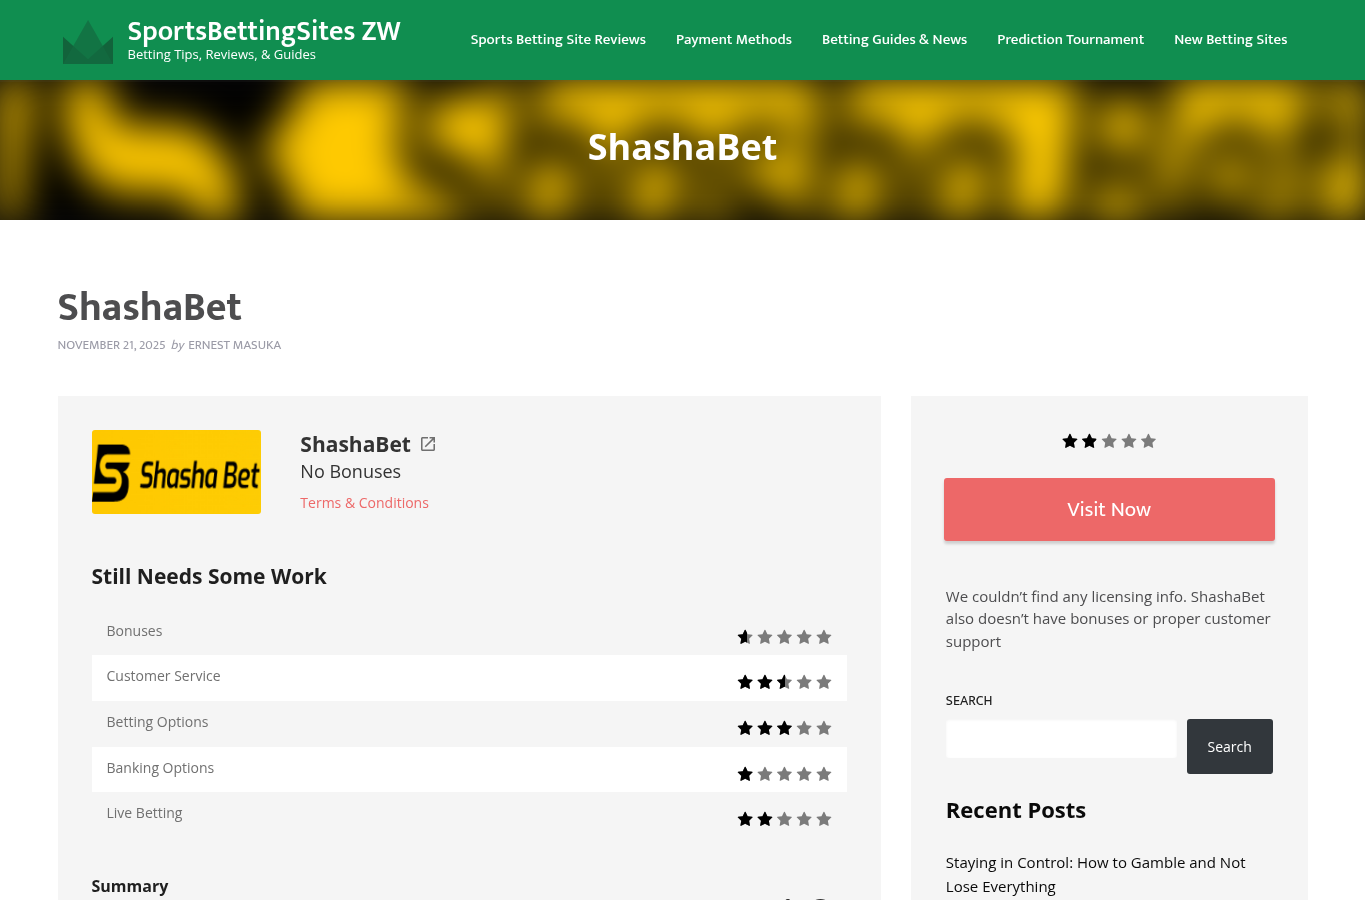Select the Live Betting row label
The width and height of the screenshot is (1365, 900).
click(x=144, y=813)
